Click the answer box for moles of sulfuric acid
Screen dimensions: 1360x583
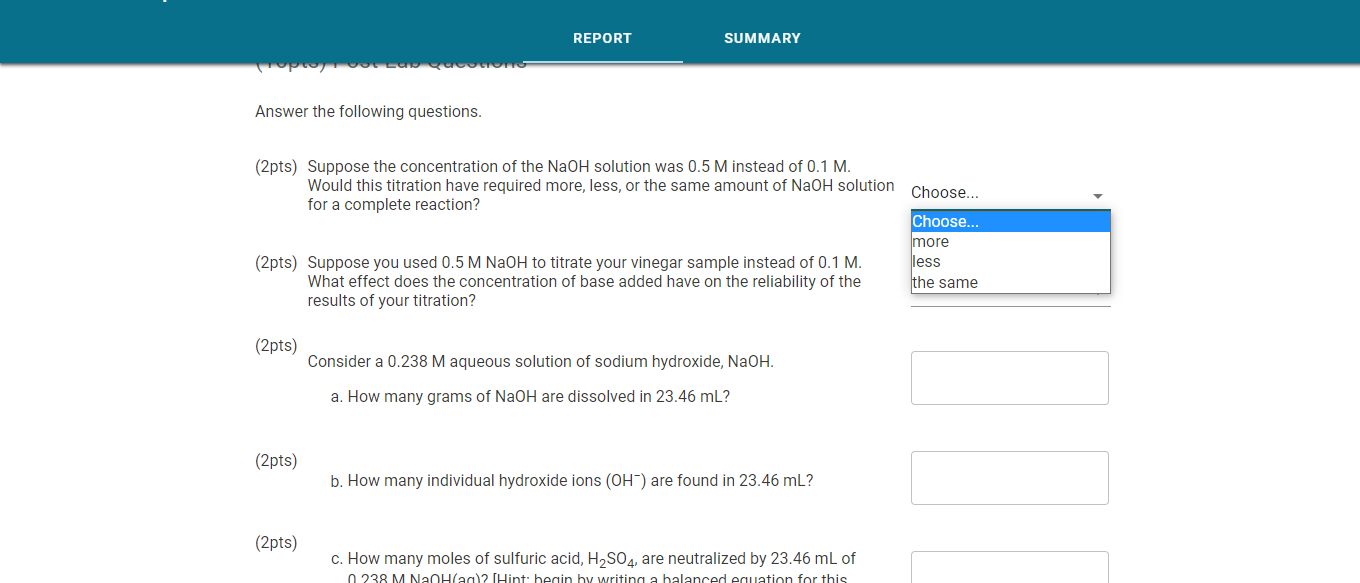(1009, 570)
